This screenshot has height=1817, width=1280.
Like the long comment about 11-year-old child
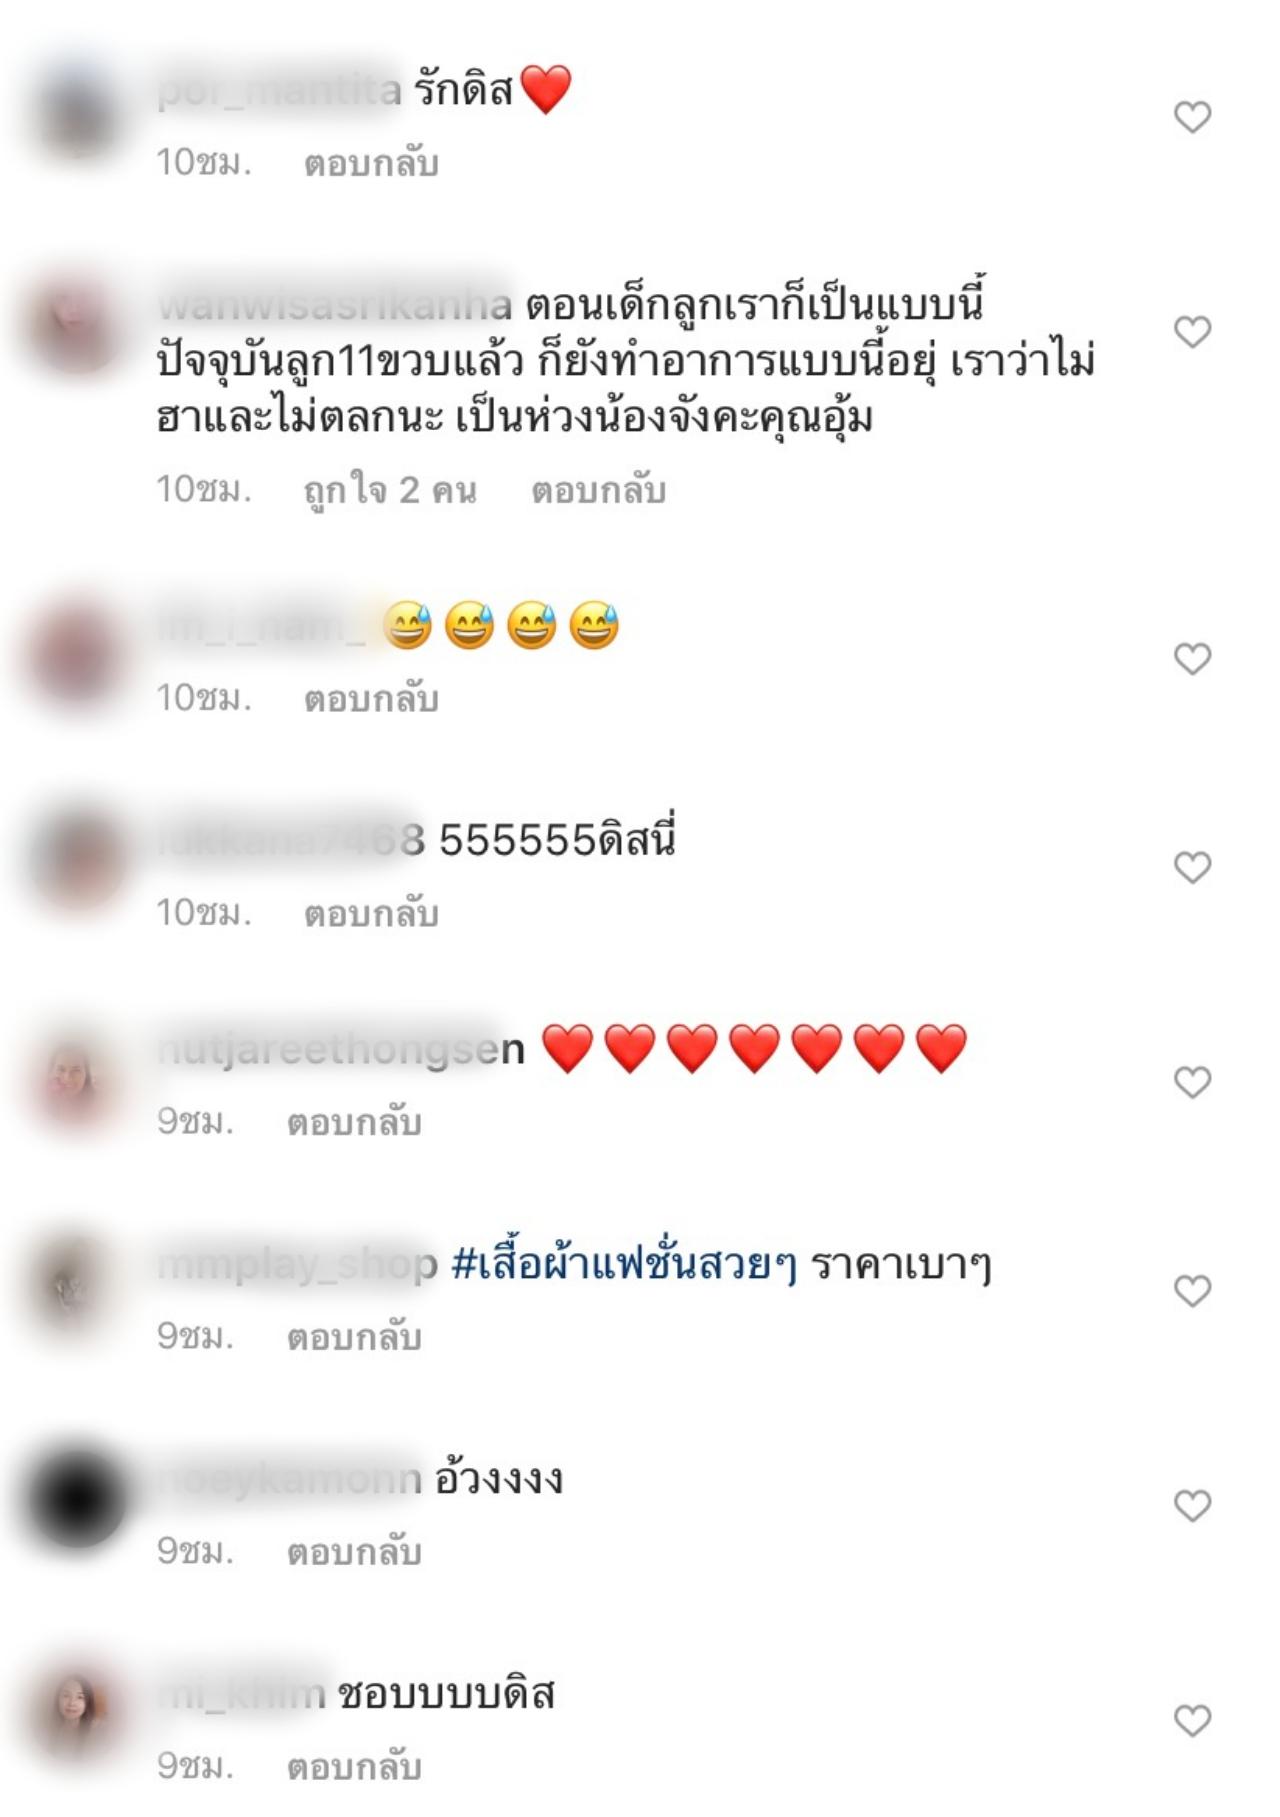1192,331
